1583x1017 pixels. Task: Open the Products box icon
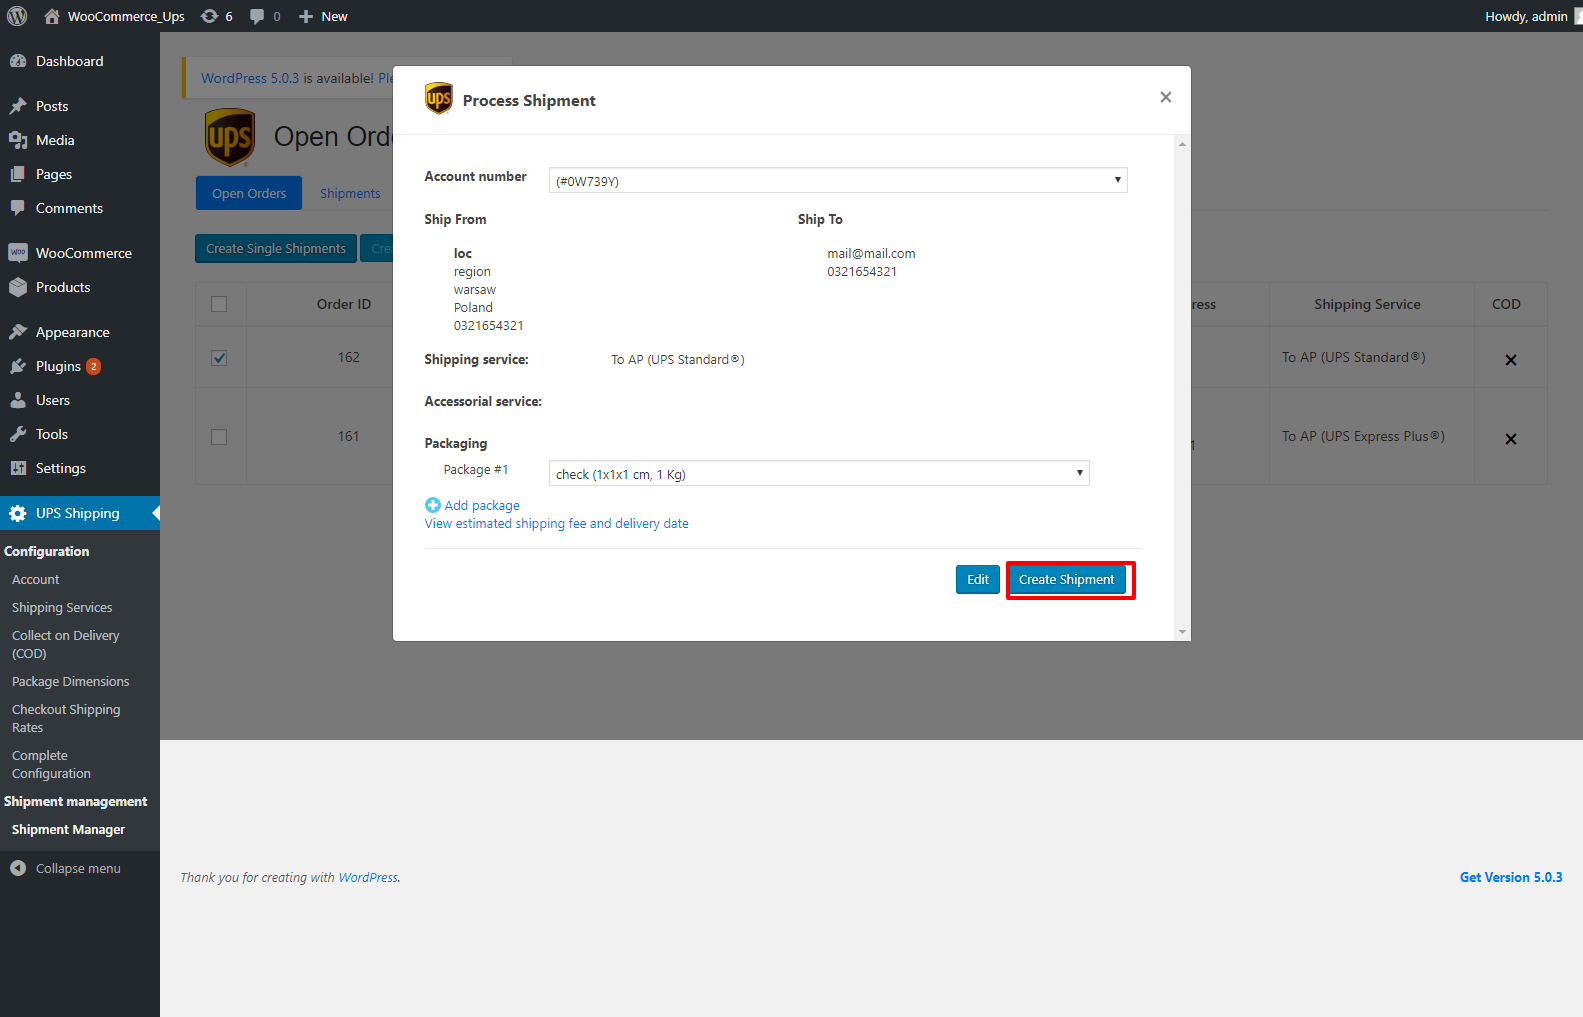(x=18, y=287)
